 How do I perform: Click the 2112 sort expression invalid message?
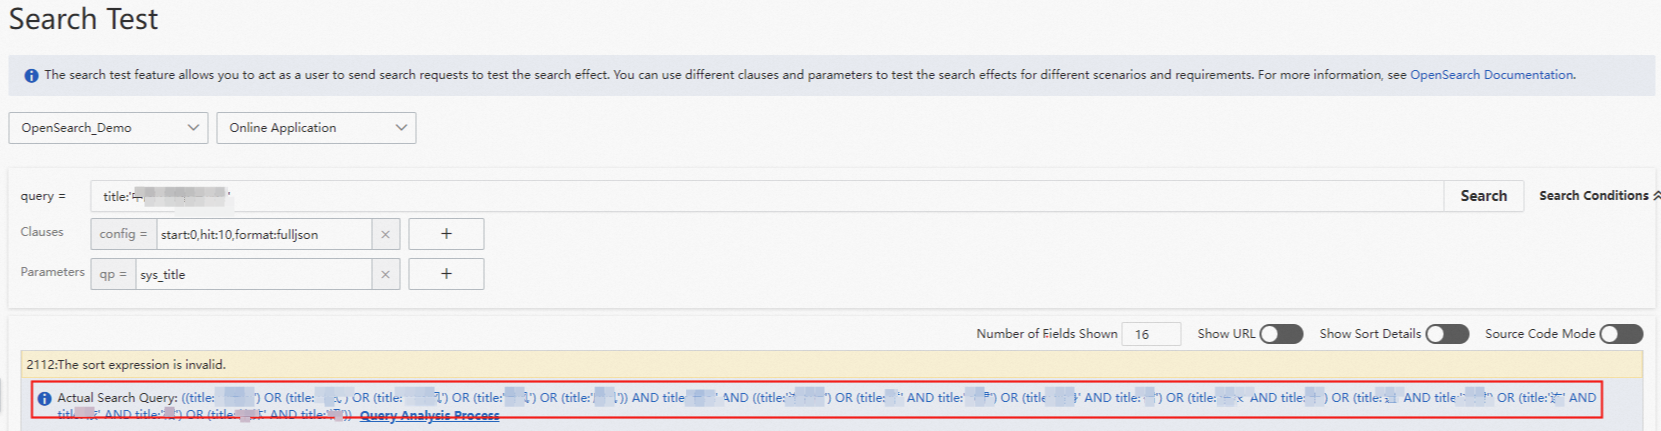point(126,364)
